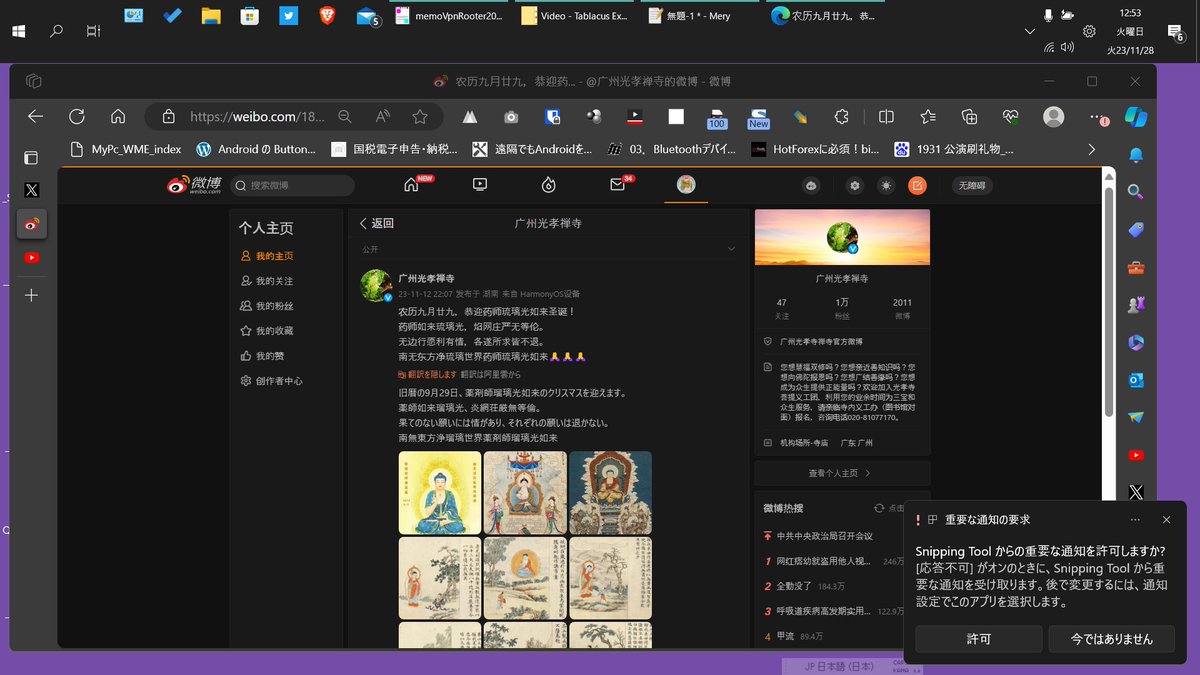Open Outlook icon in Edge sidebar

coord(1136,380)
